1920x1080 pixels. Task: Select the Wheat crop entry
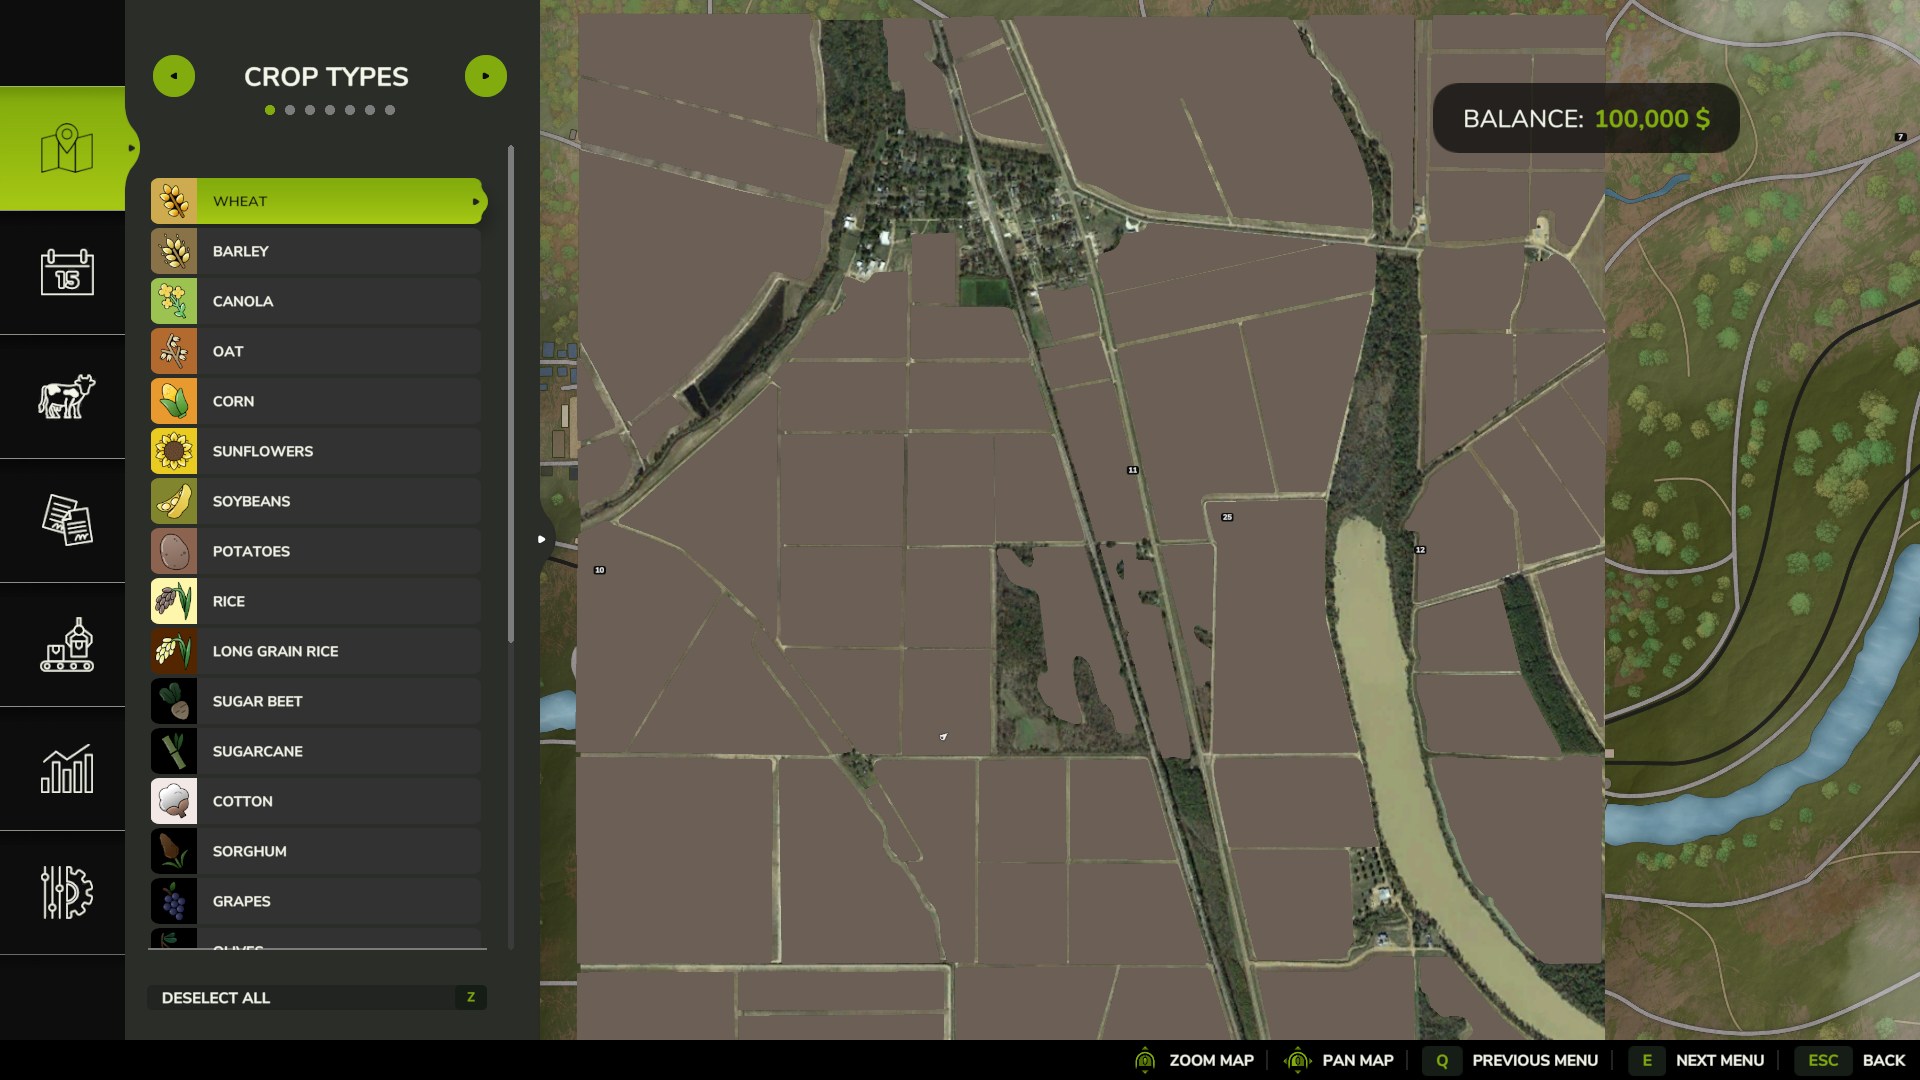click(x=318, y=201)
